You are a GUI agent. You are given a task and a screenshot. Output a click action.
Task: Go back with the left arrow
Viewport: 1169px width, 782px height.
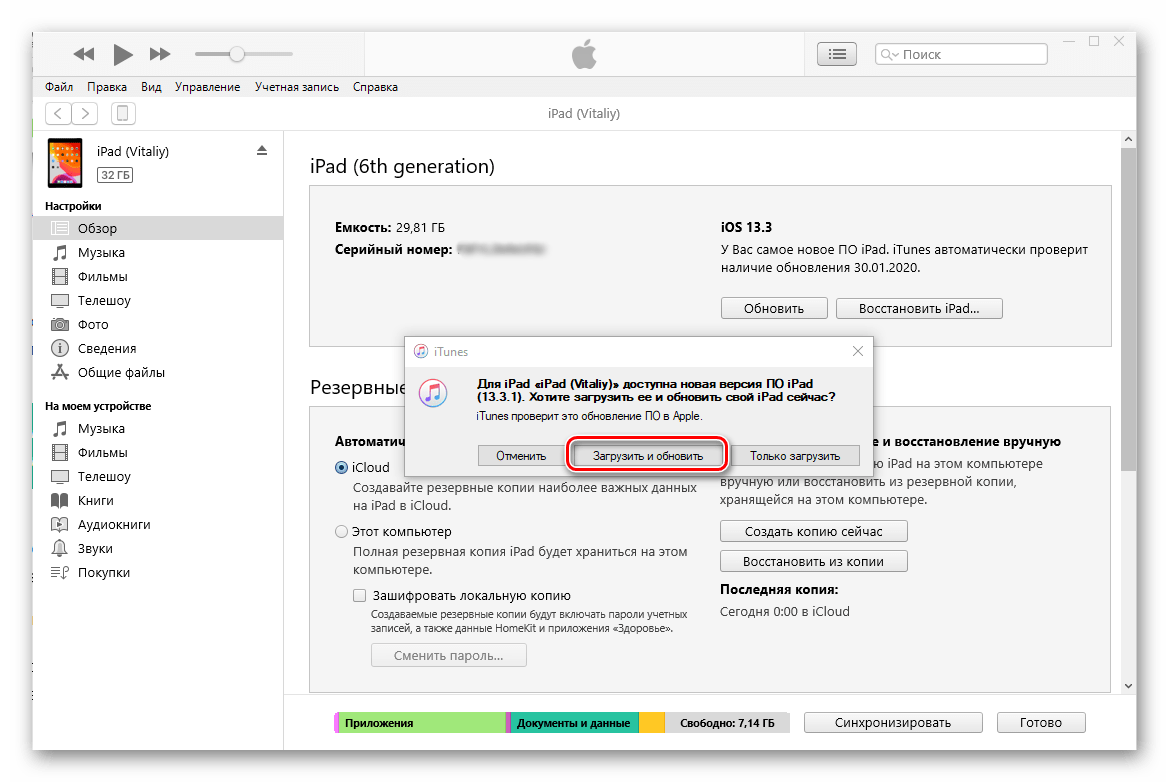pos(58,113)
